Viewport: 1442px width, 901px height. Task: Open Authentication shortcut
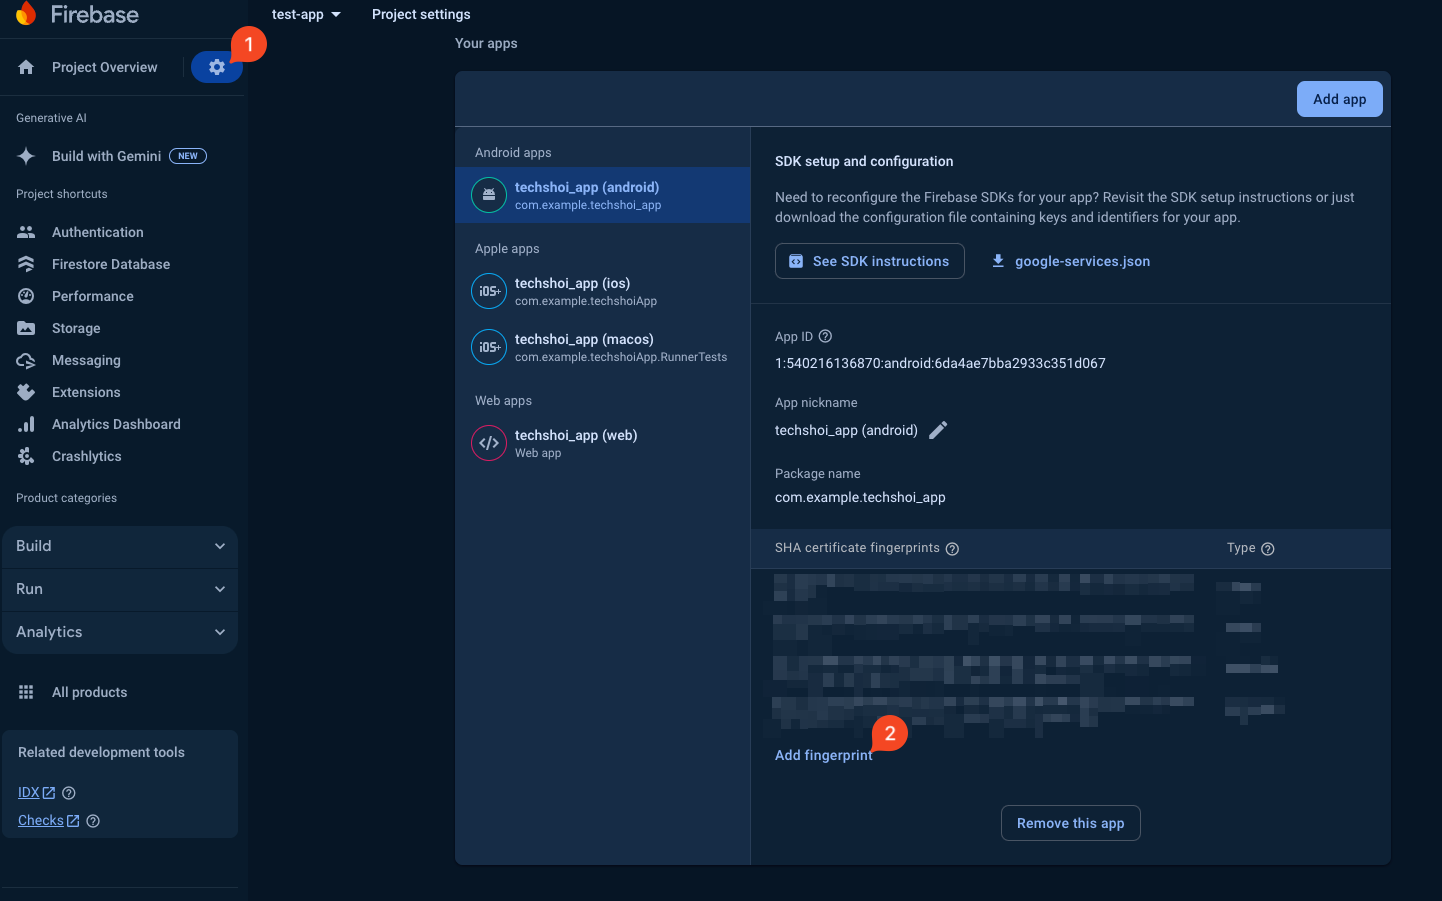pos(97,232)
